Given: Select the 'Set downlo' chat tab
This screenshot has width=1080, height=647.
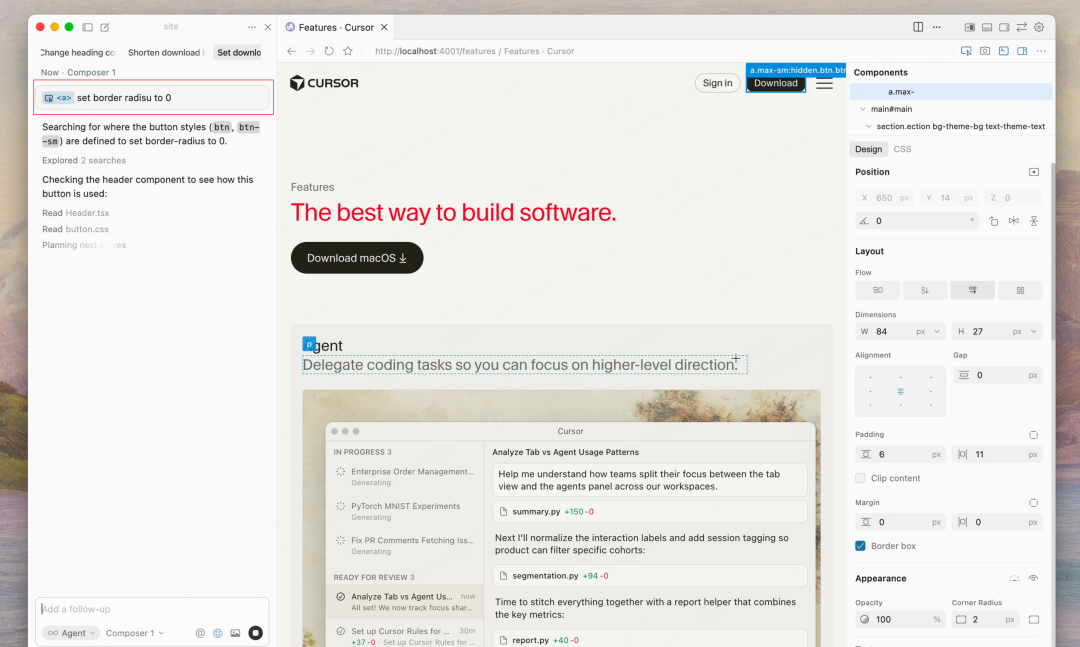Looking at the screenshot, I should pyautogui.click(x=239, y=52).
